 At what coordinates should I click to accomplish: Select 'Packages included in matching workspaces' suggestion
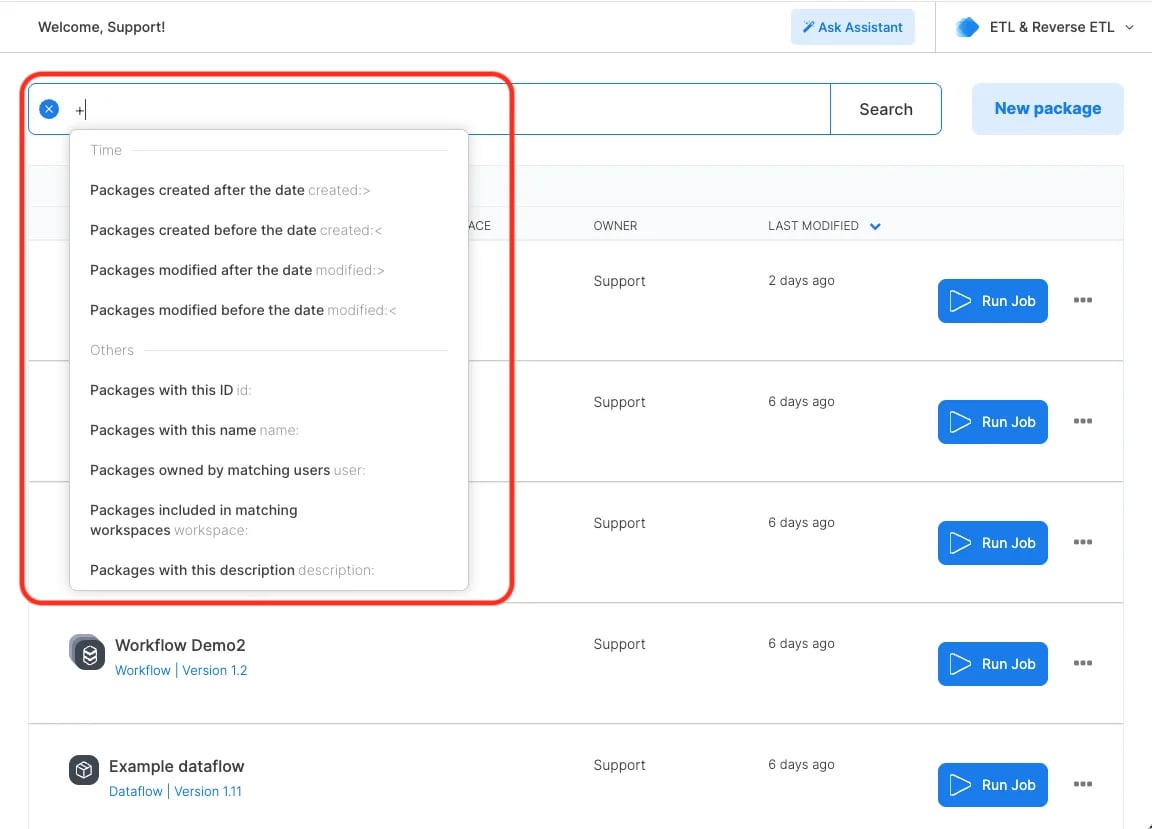[x=269, y=520]
